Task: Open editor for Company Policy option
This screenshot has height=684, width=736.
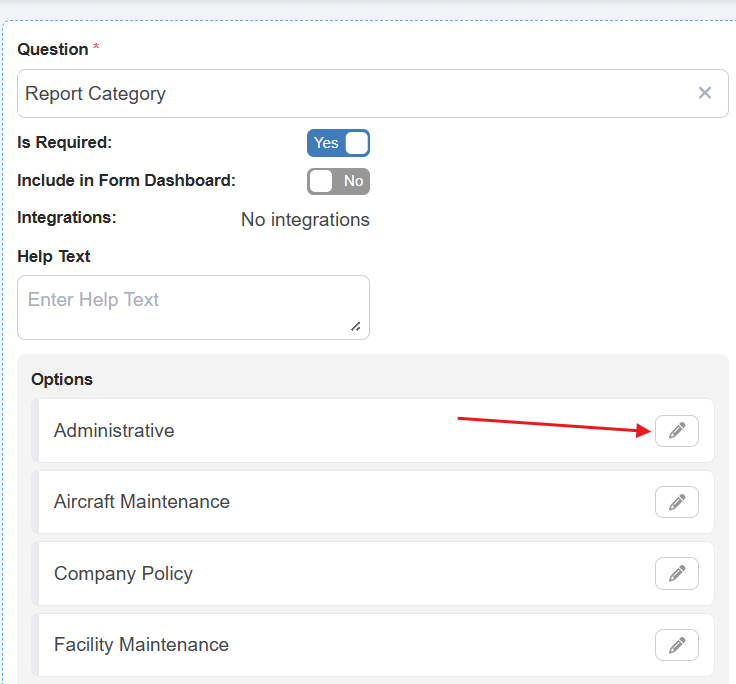Action: [x=677, y=574]
